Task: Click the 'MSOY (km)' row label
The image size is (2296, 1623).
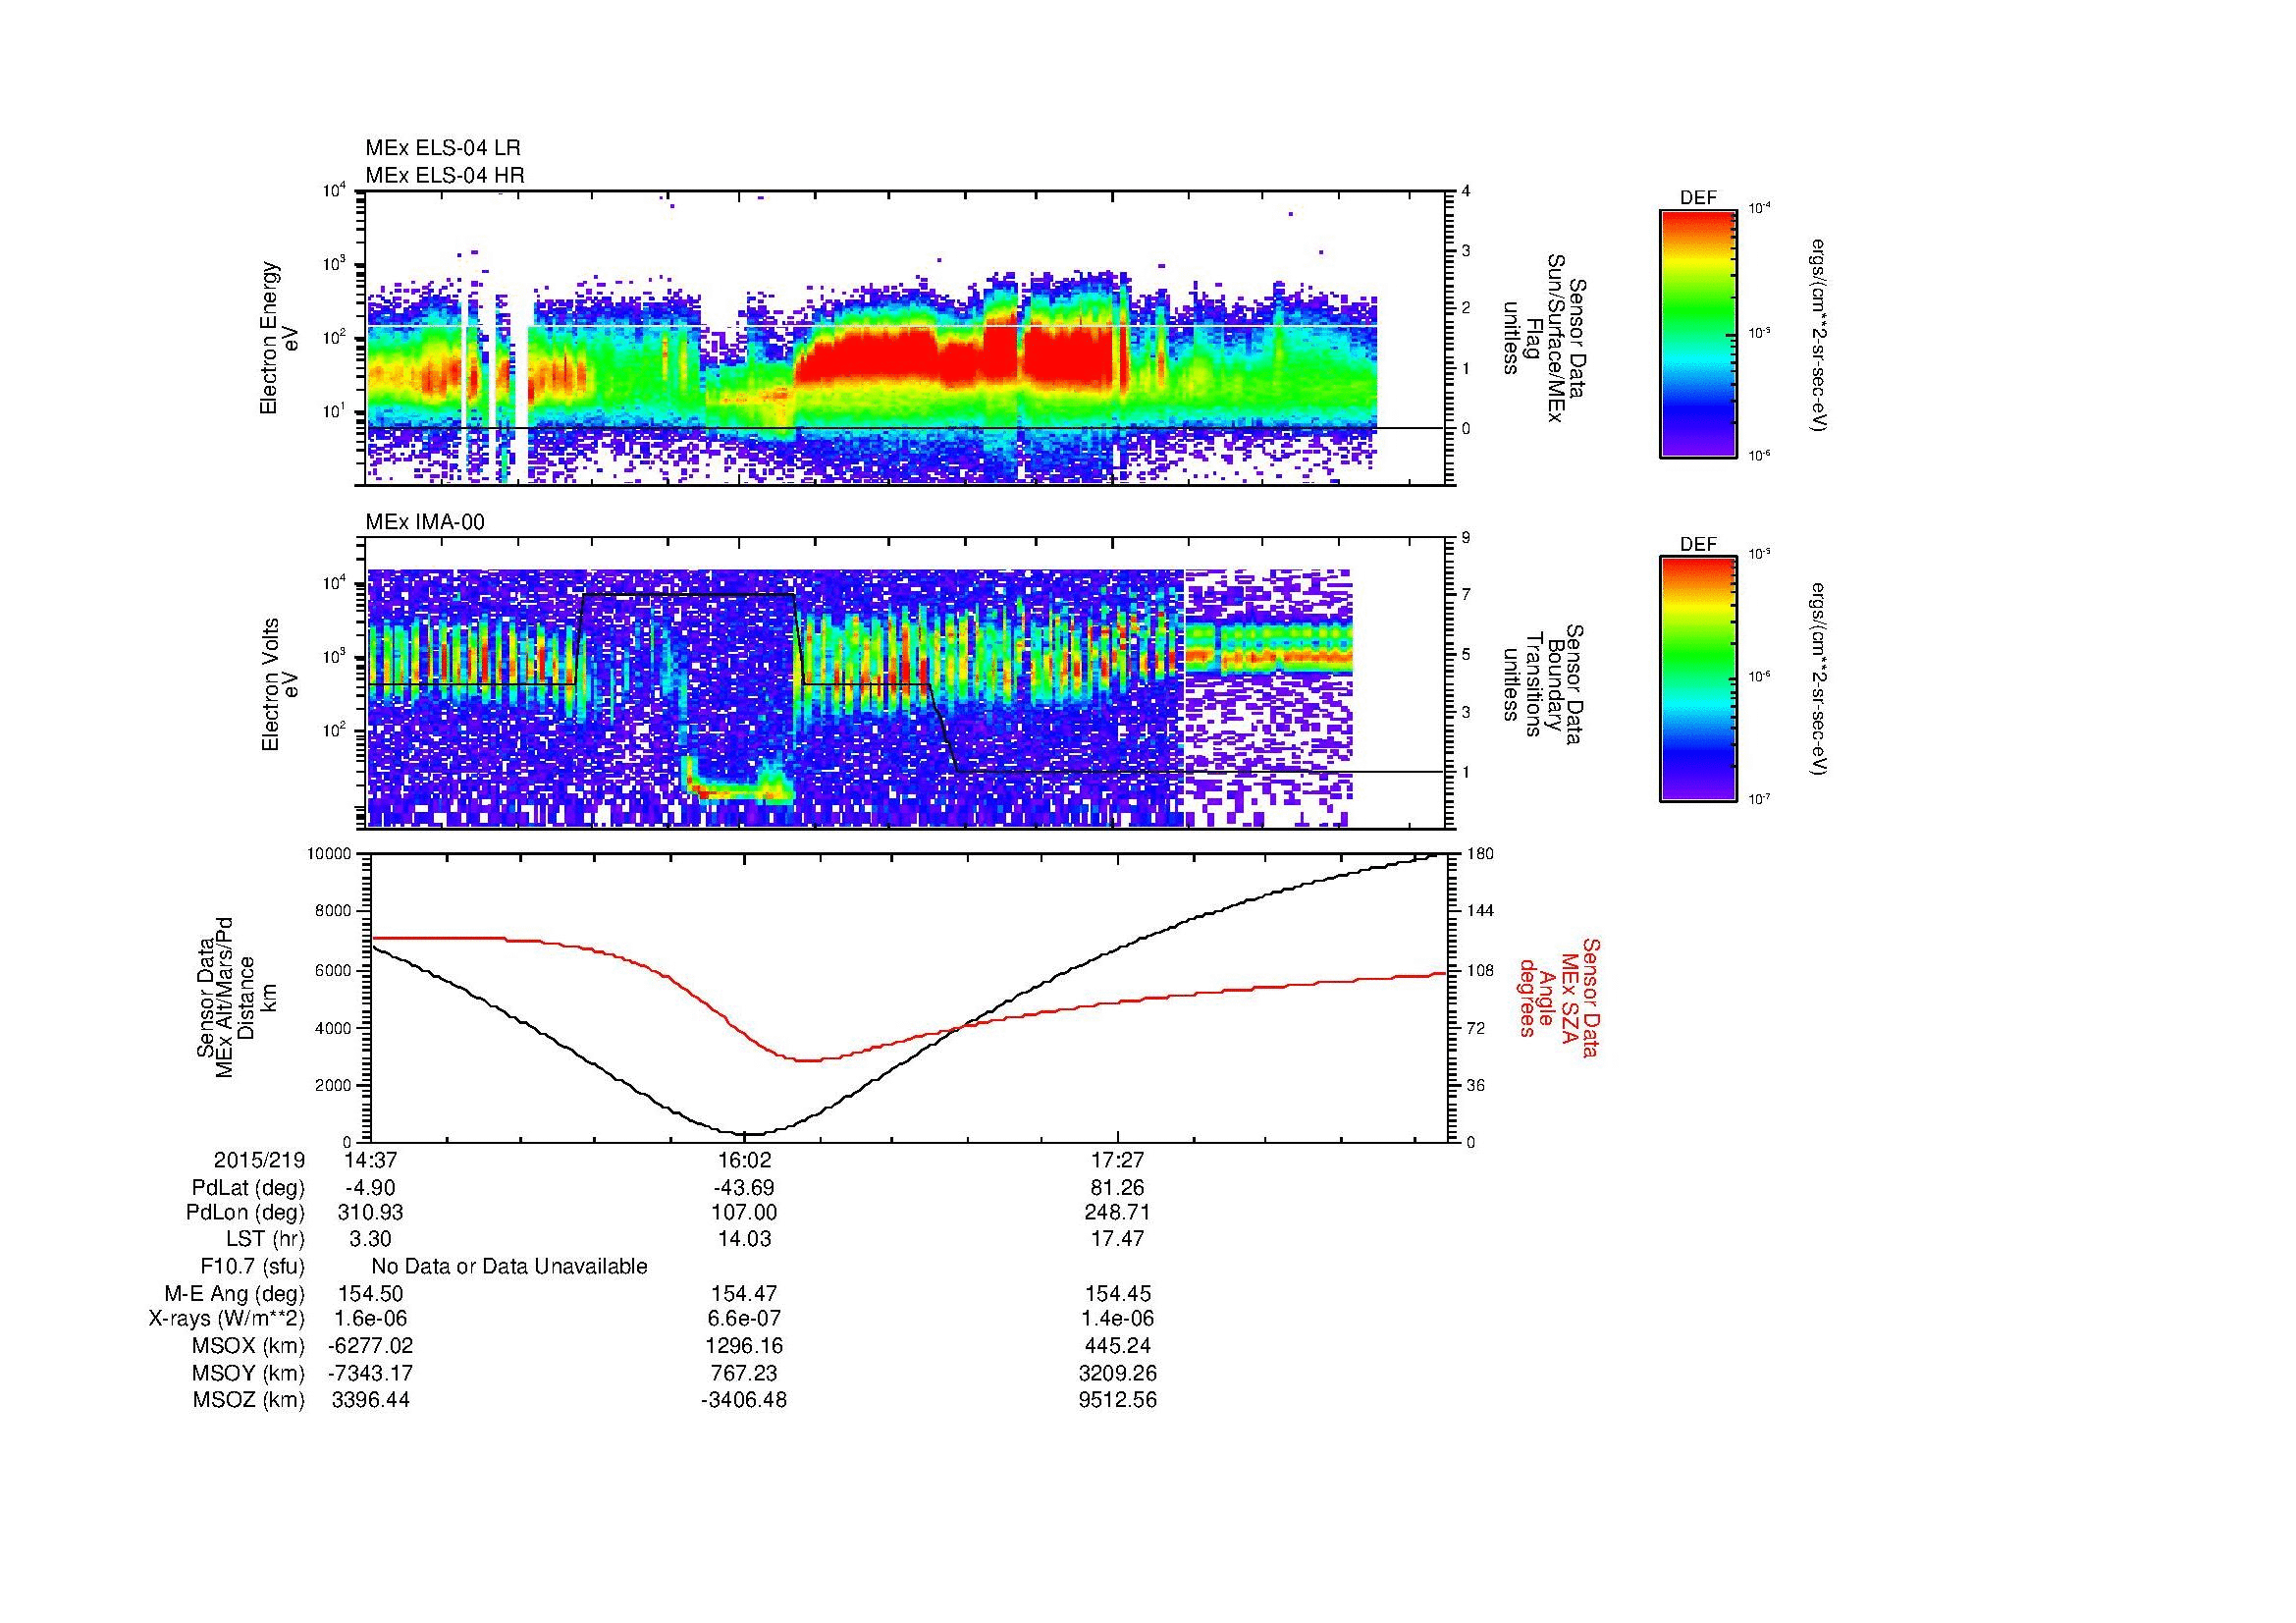Action: click(x=248, y=1373)
